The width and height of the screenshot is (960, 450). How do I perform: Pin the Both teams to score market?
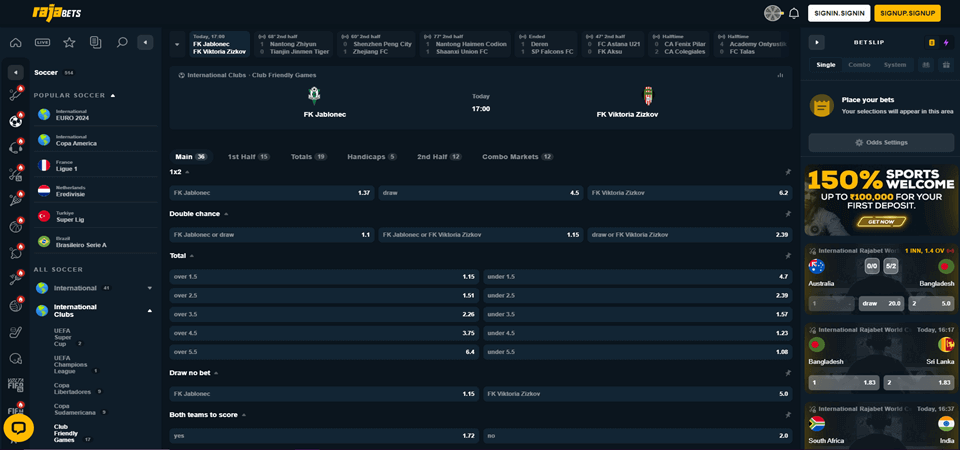pyautogui.click(x=788, y=415)
